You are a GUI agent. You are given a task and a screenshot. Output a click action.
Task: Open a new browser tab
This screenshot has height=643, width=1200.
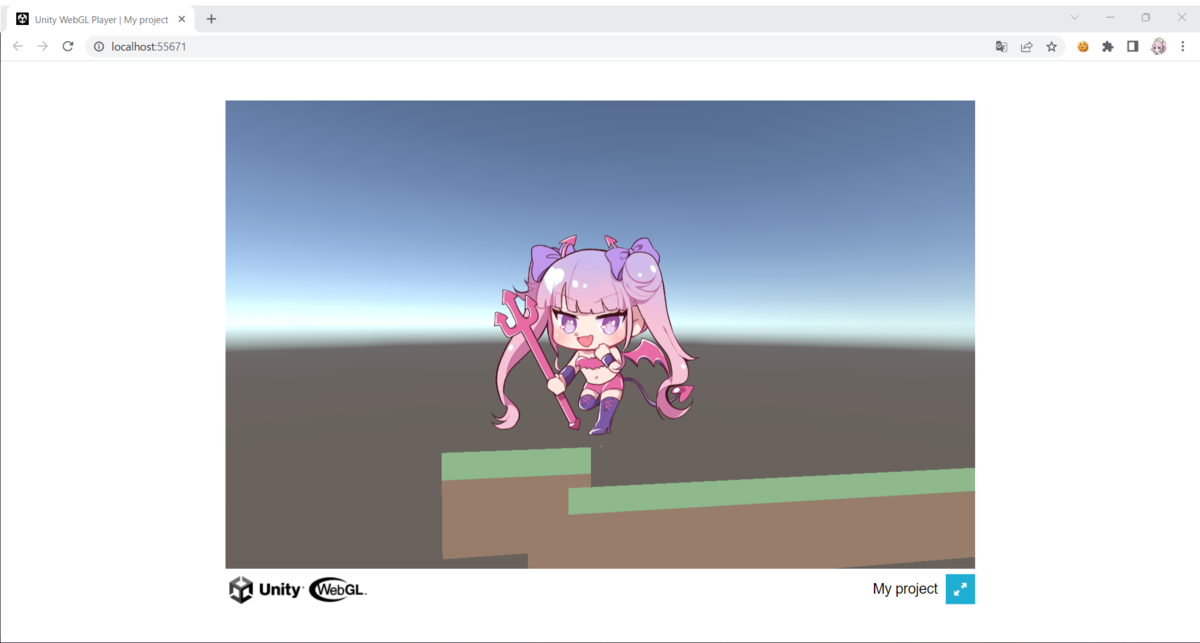[211, 19]
